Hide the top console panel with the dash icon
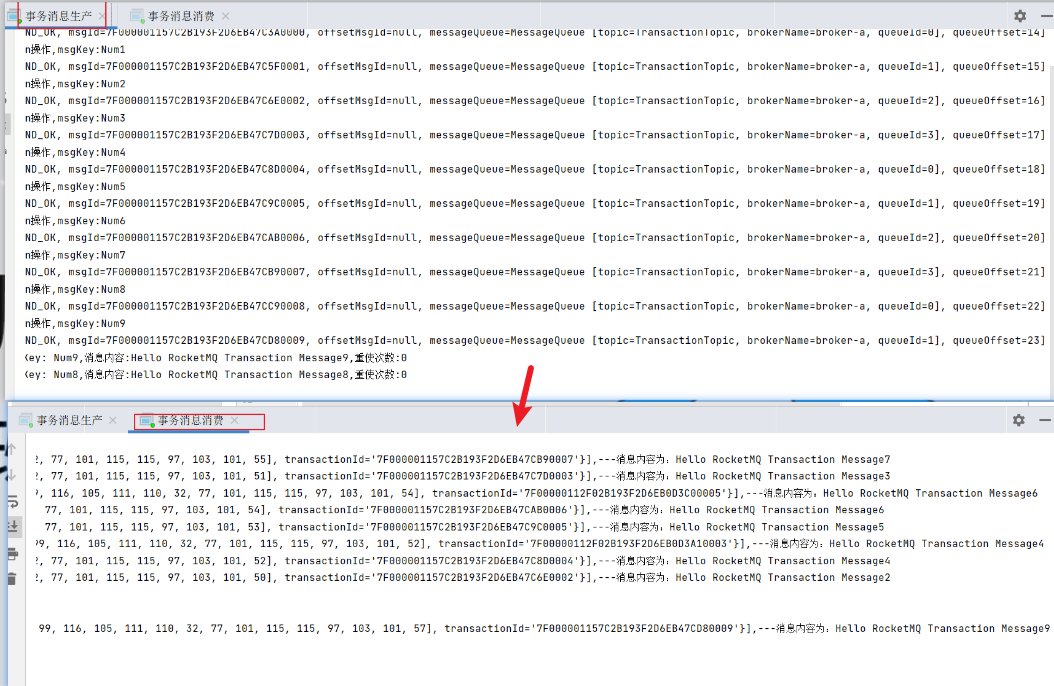The width and height of the screenshot is (1054, 686). 1046,15
